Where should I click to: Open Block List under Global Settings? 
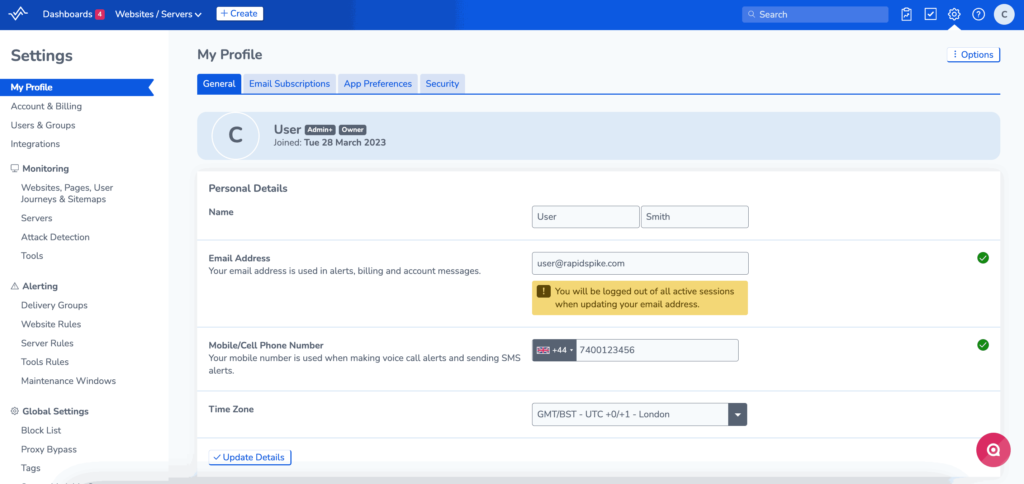coord(41,430)
